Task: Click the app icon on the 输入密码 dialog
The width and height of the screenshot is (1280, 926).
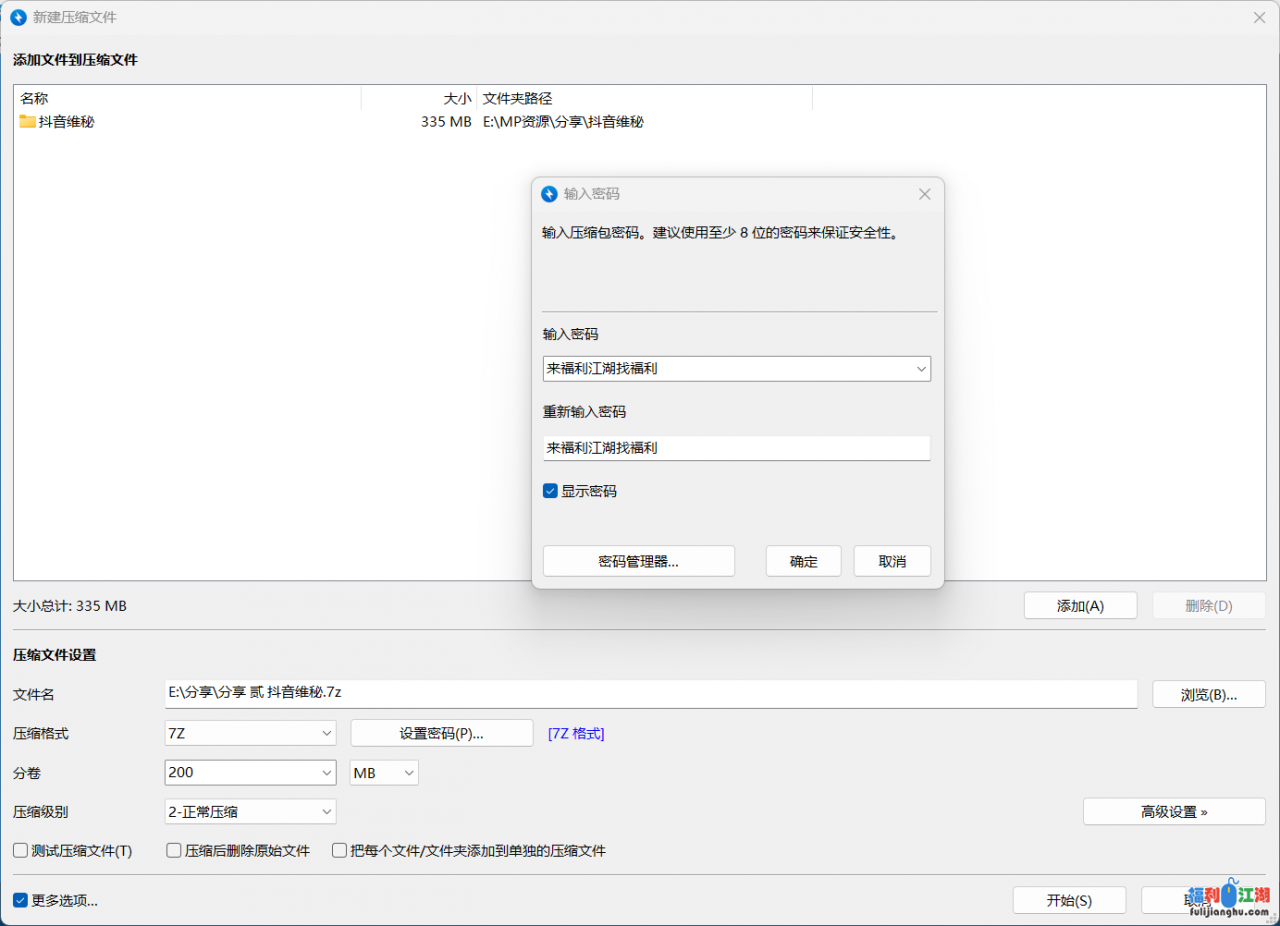Action: tap(549, 194)
